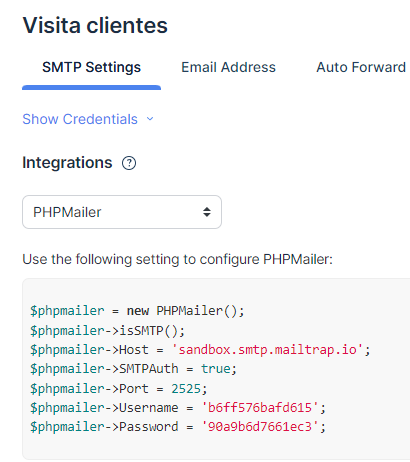
Task: Expand Show Credentials section
Action: [x=88, y=119]
